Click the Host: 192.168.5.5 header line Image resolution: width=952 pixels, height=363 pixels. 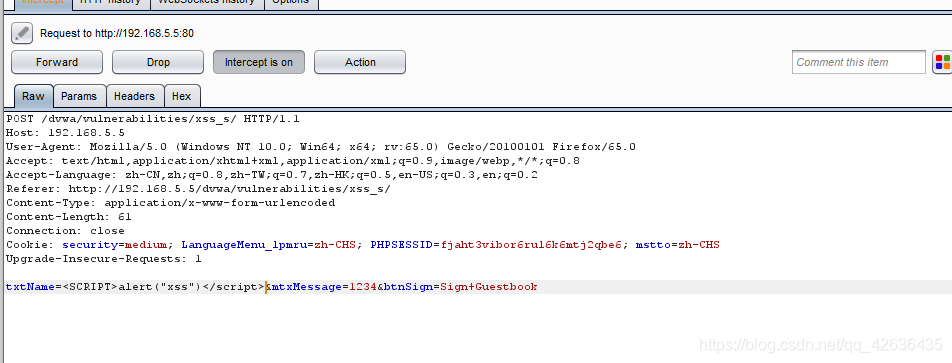point(66,132)
